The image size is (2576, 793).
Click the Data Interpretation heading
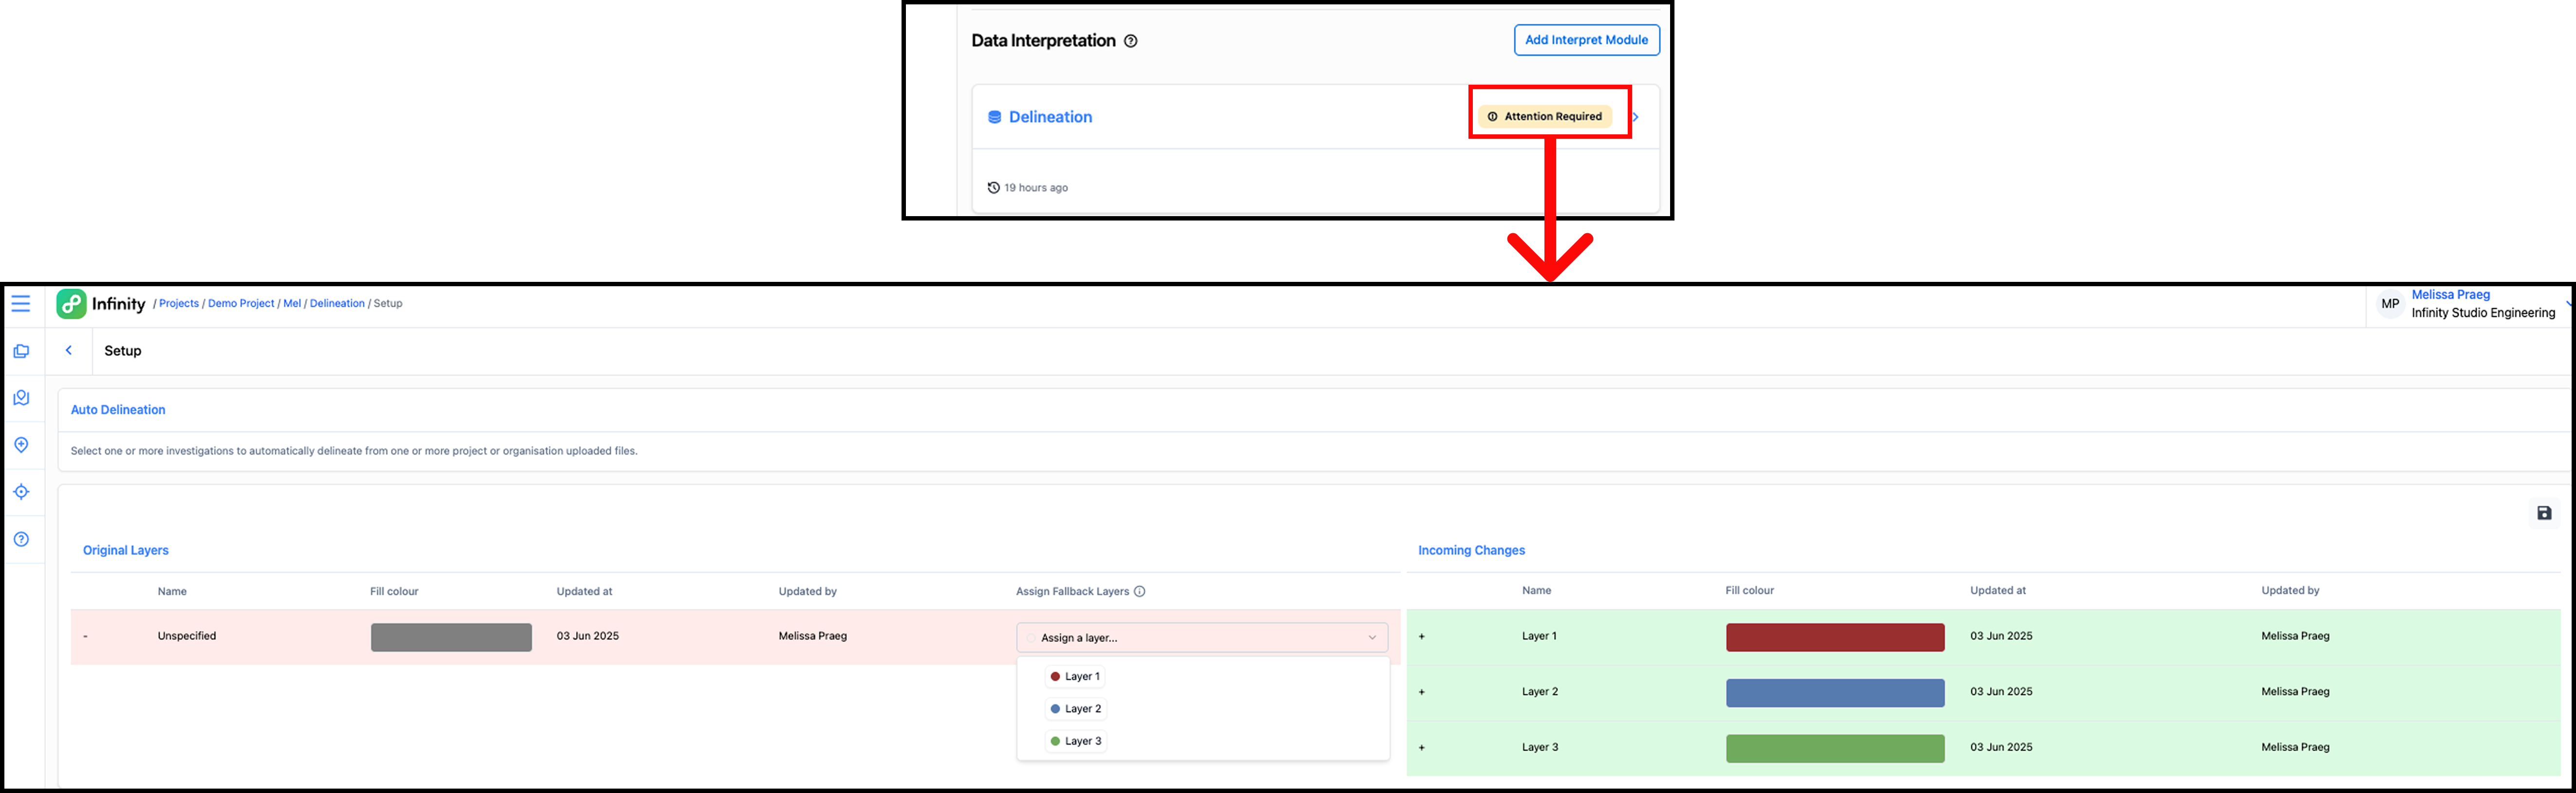pyautogui.click(x=1043, y=41)
